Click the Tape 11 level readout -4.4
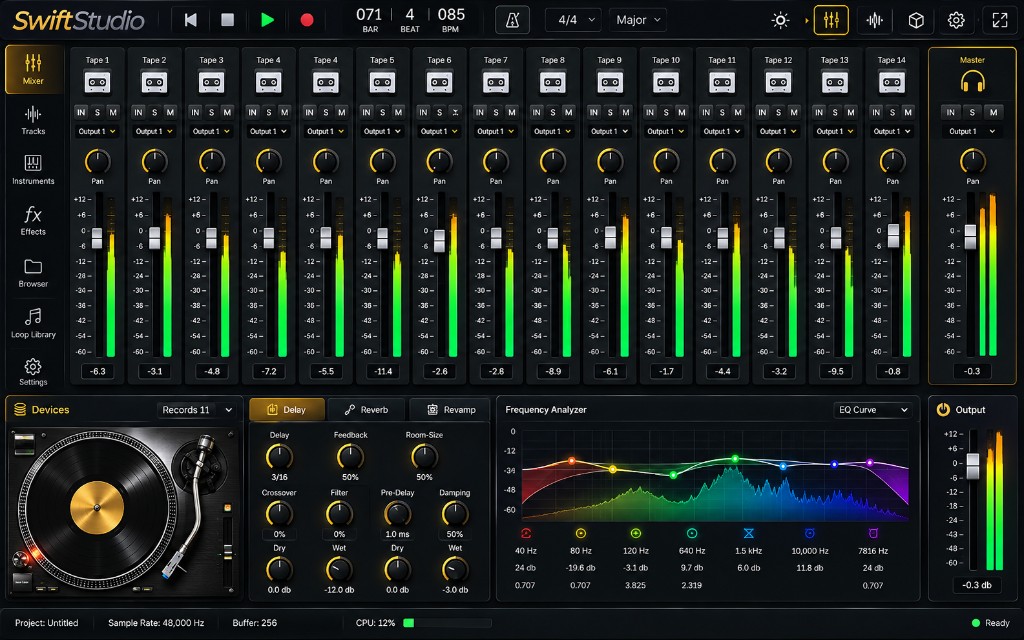Viewport: 1024px width, 640px height. pos(722,371)
